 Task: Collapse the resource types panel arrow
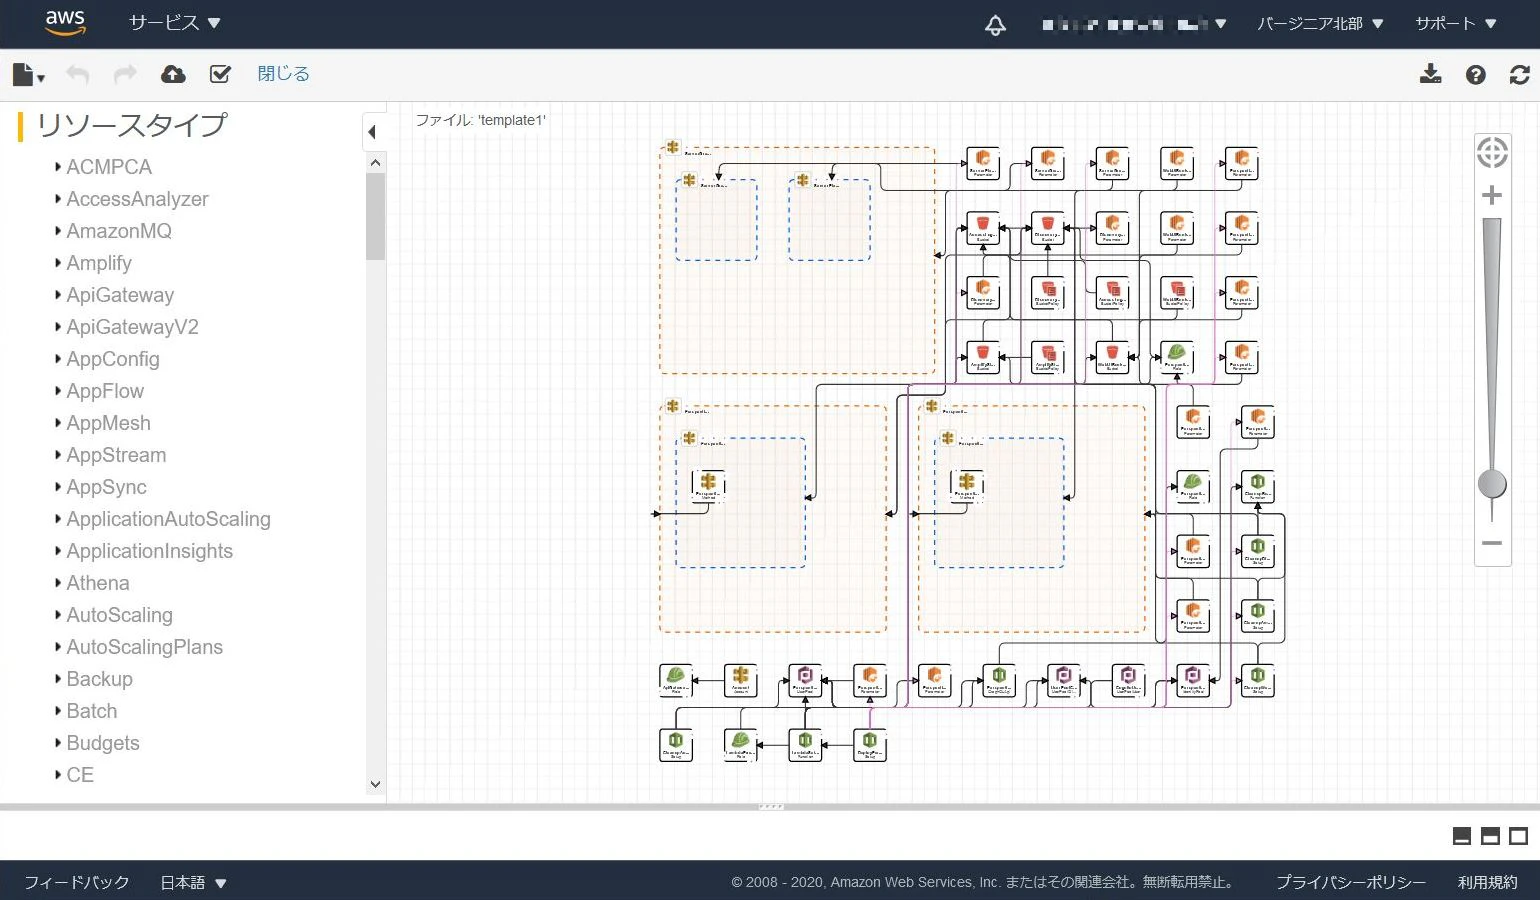click(x=372, y=131)
